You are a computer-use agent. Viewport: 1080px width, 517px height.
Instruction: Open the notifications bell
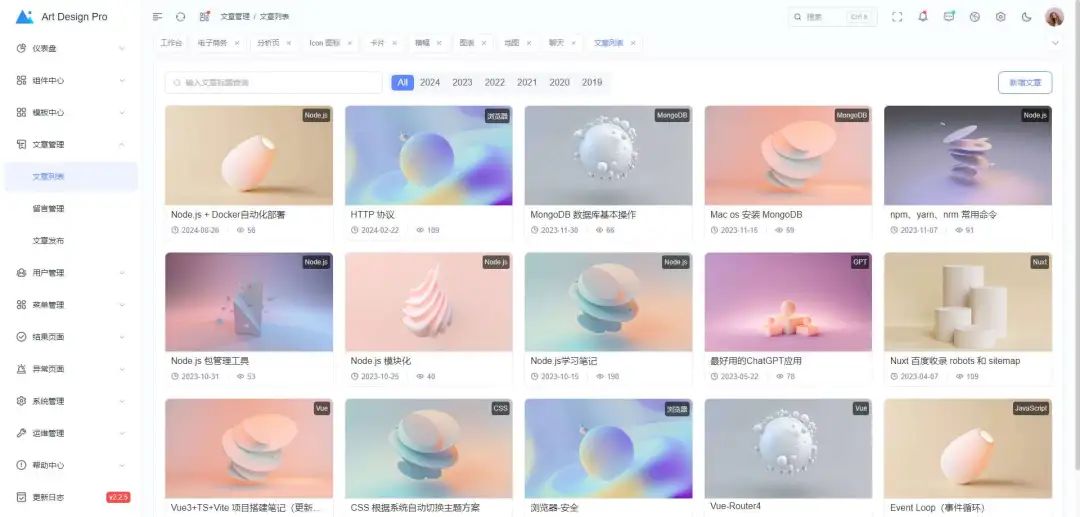[922, 17]
